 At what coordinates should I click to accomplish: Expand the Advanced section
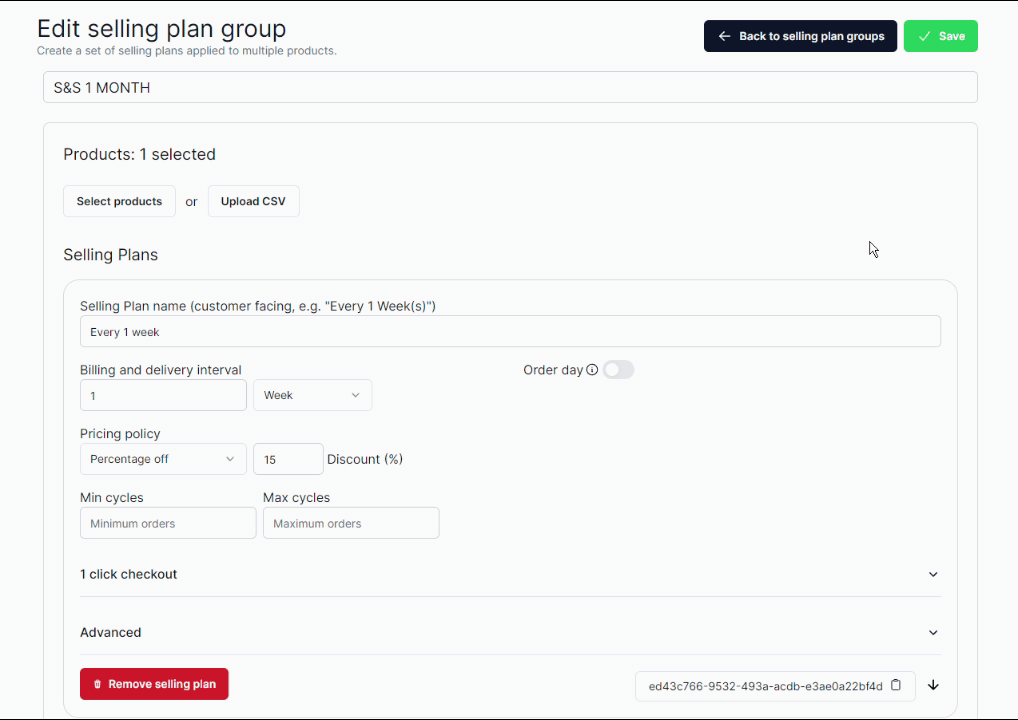point(510,632)
